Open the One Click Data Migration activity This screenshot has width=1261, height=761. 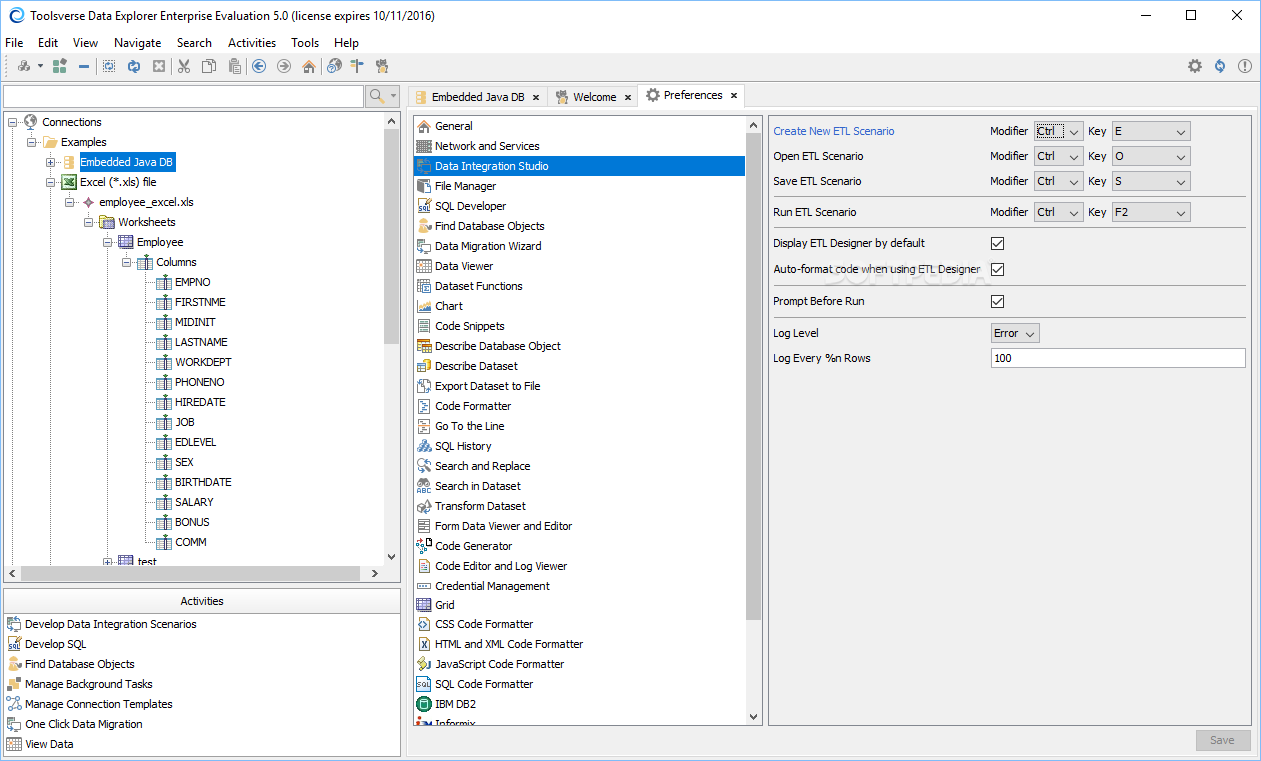75,724
